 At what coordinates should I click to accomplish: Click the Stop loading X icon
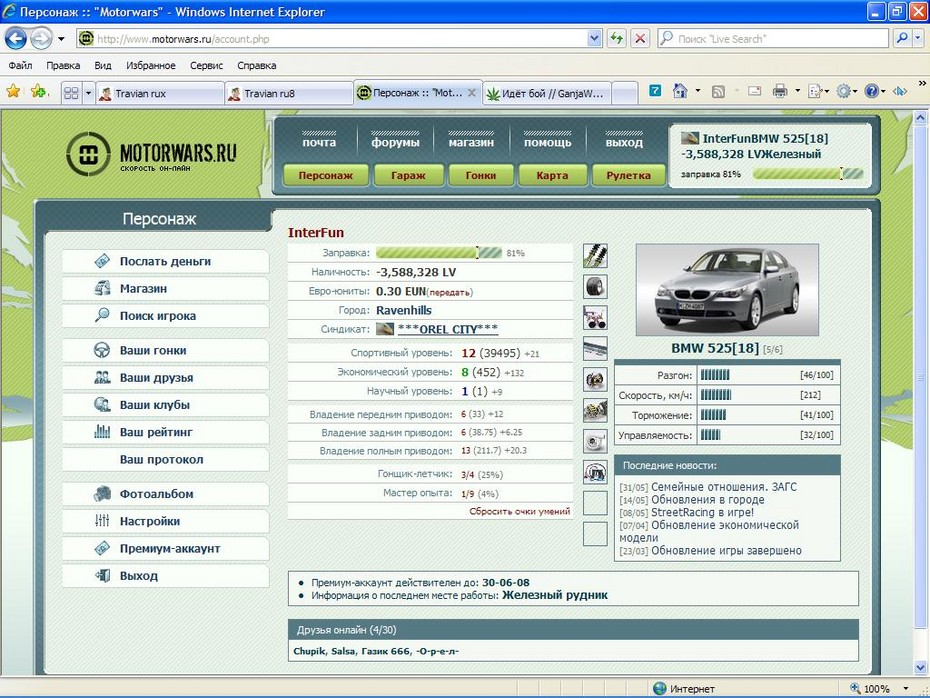coord(640,39)
